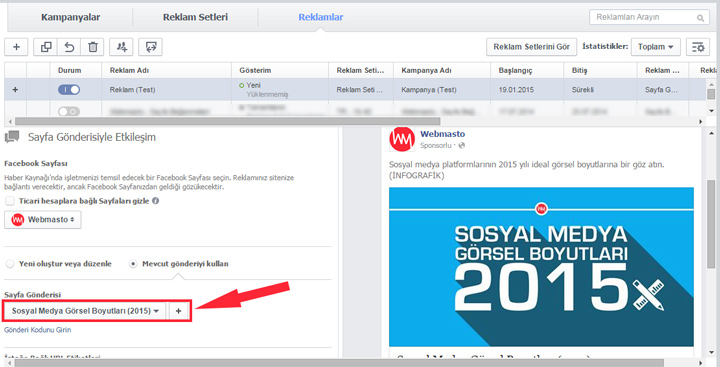Screen dimensions: 720x367
Task: Click the Sosyal Medya 2015 infographic image
Action: [541, 266]
